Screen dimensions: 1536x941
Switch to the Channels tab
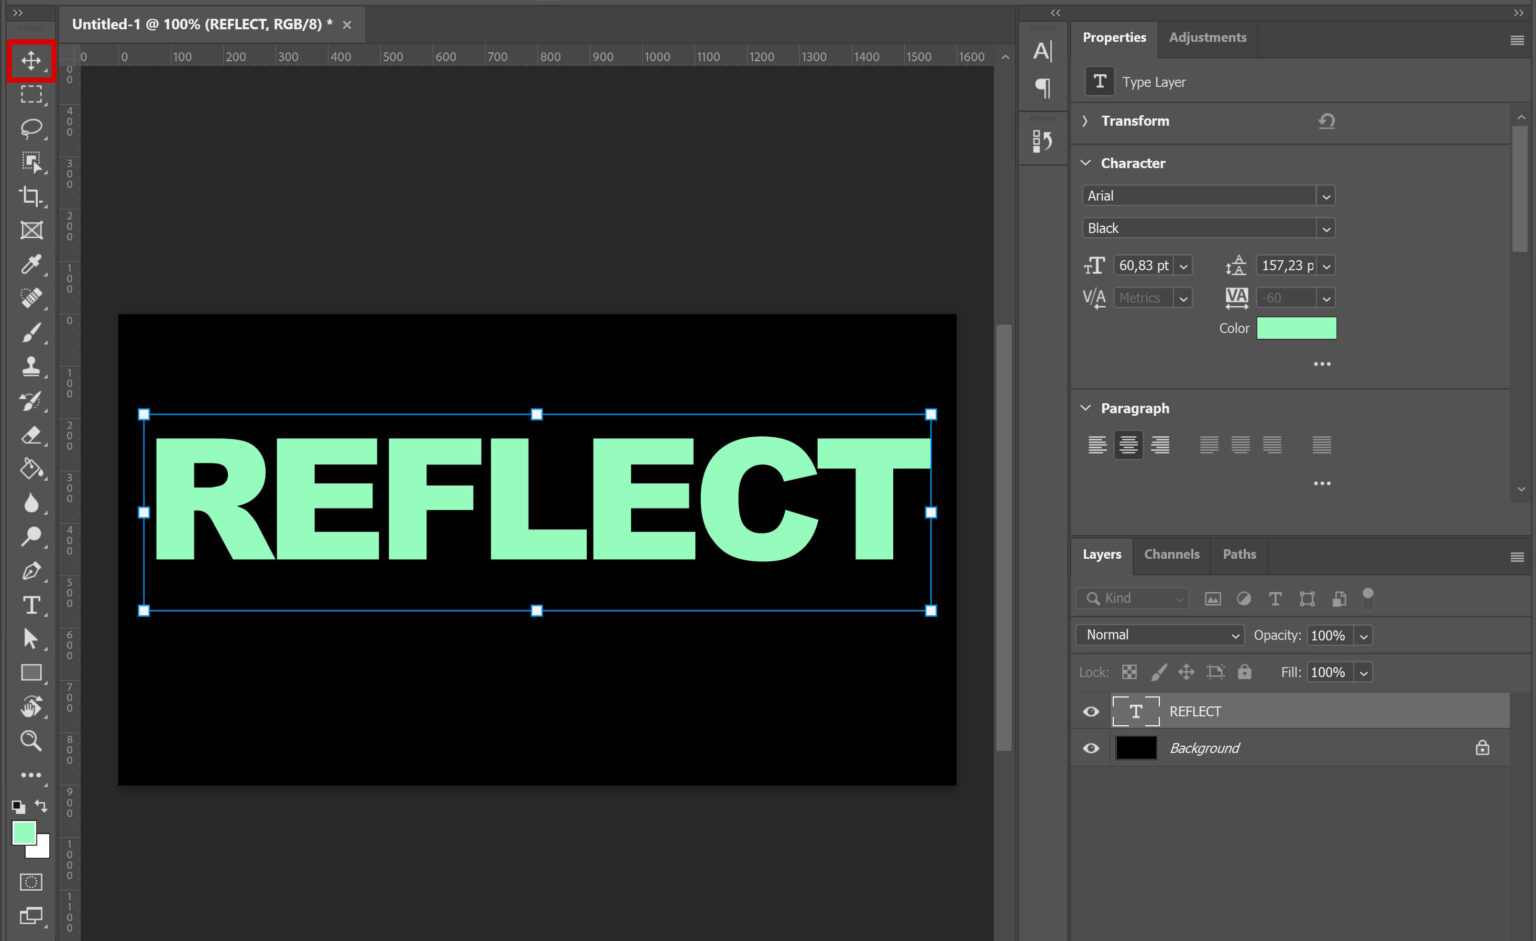tap(1171, 554)
